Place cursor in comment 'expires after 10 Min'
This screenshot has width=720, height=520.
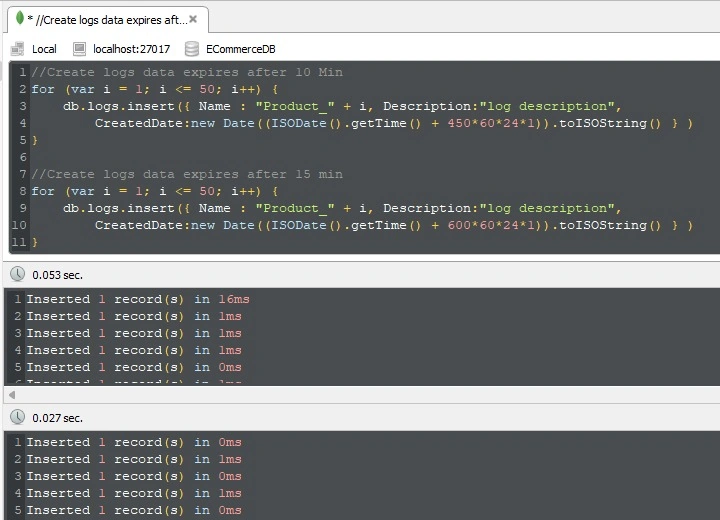point(263,72)
